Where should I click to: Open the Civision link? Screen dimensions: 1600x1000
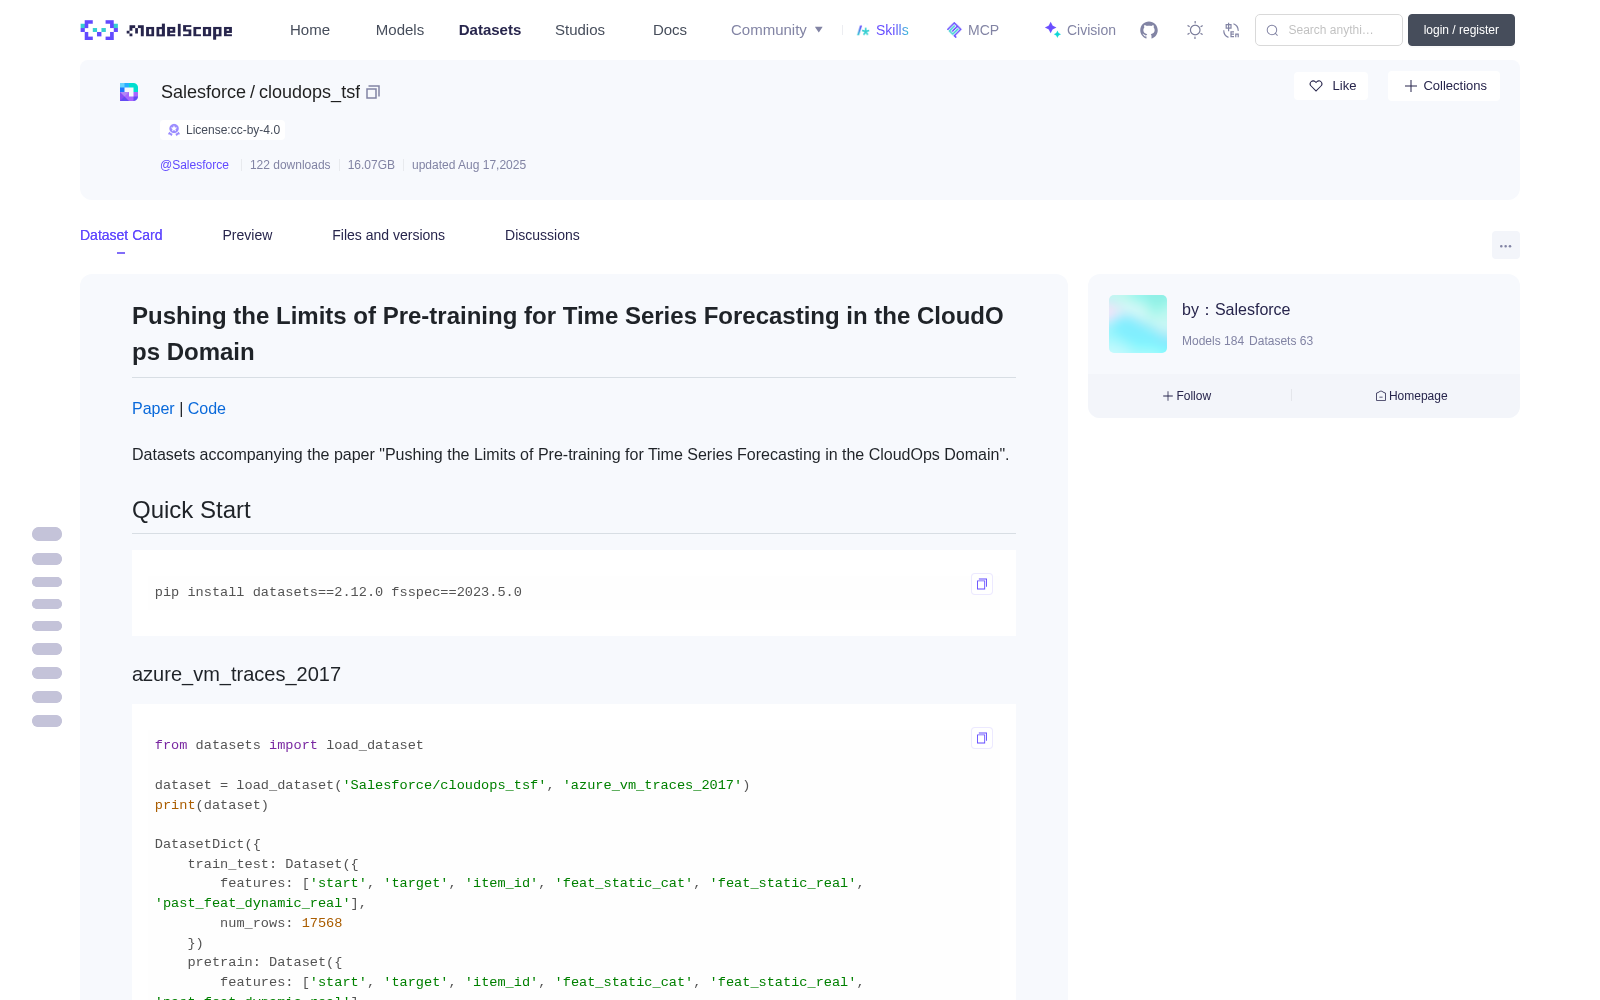1080,30
